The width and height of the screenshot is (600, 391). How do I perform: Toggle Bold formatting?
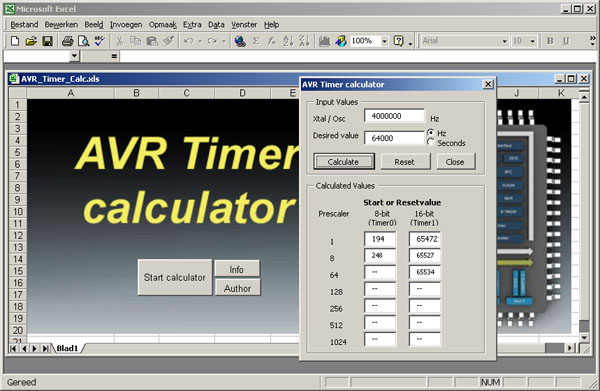(550, 41)
